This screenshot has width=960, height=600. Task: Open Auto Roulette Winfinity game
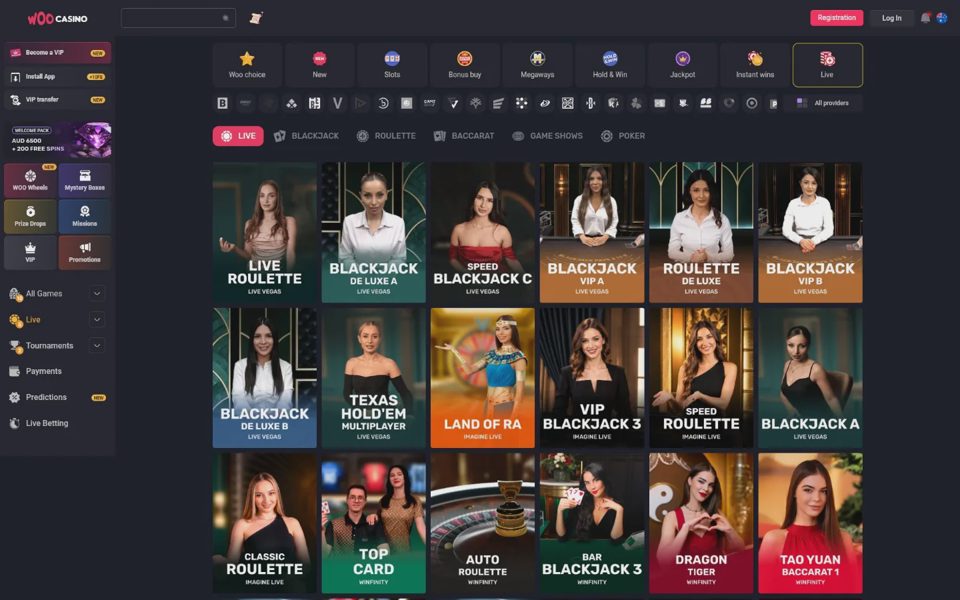(482, 523)
